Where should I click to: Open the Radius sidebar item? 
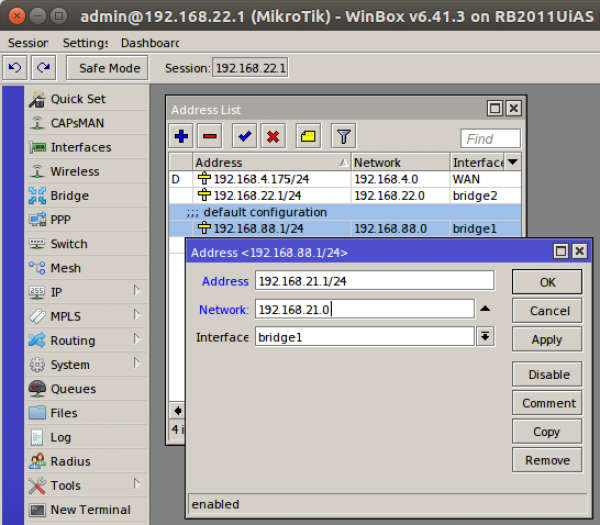(x=87, y=461)
